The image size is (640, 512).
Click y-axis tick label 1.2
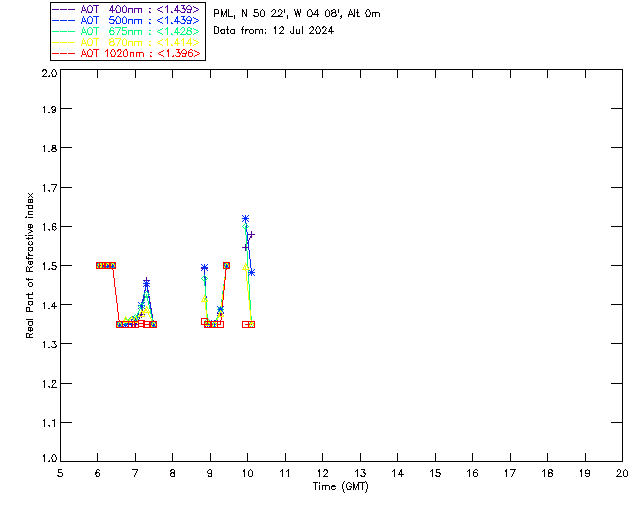(x=49, y=384)
